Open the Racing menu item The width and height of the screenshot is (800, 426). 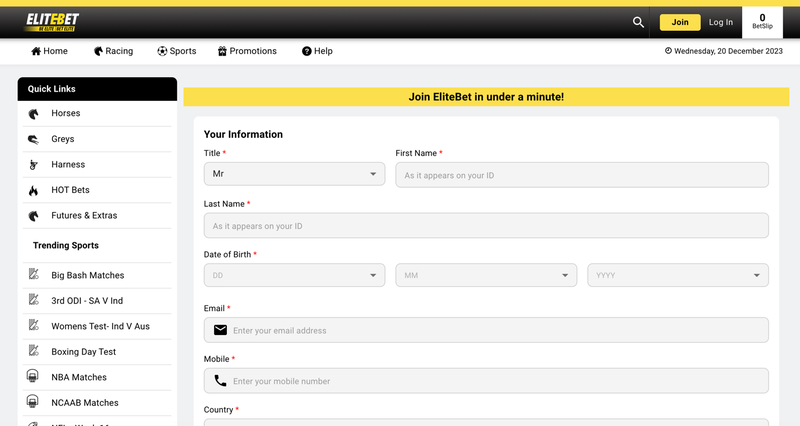tap(113, 51)
